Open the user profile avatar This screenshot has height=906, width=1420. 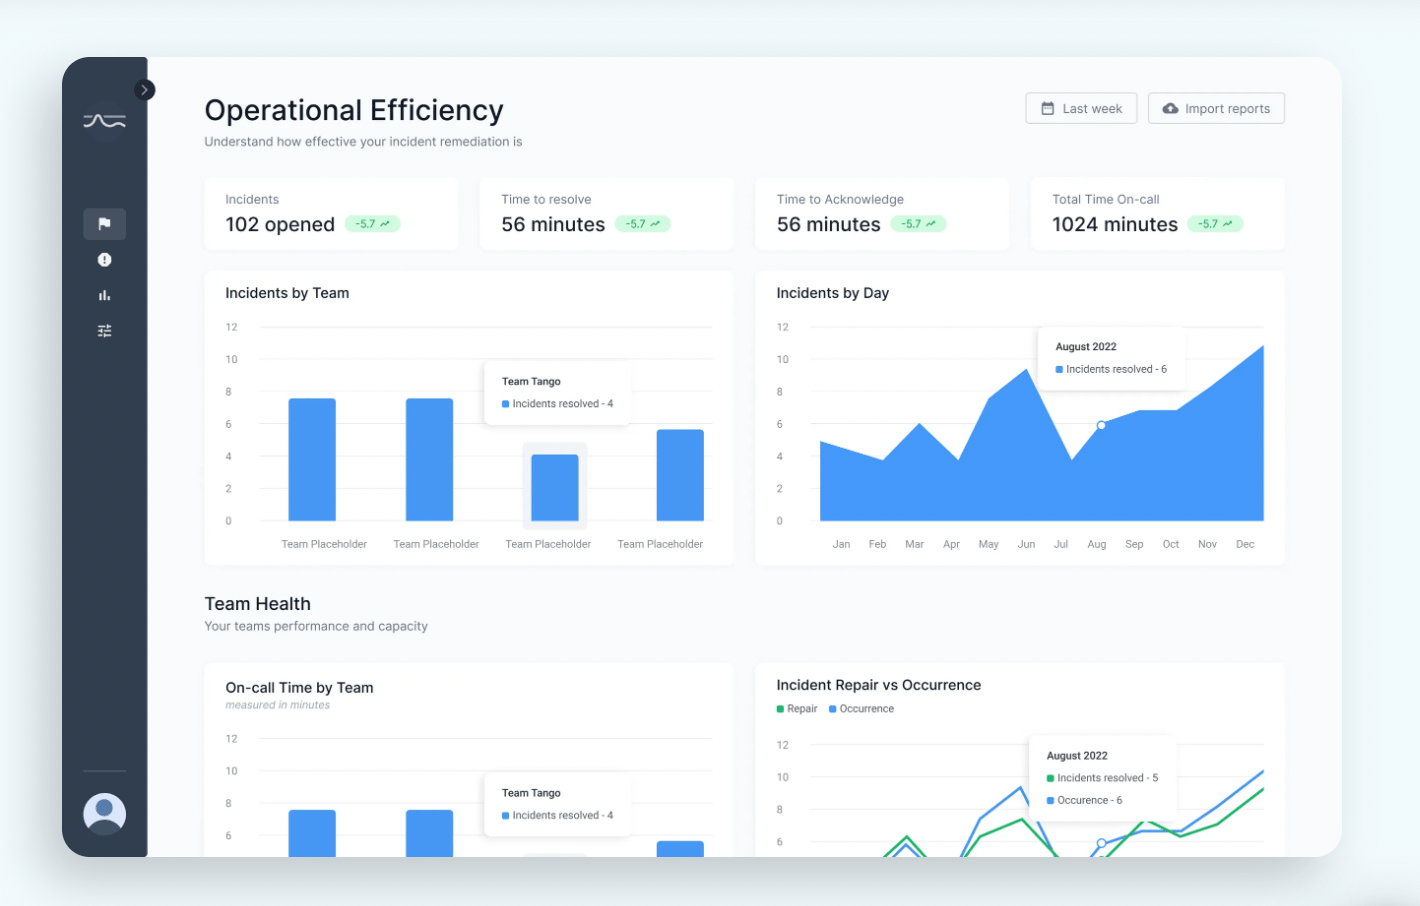click(105, 814)
